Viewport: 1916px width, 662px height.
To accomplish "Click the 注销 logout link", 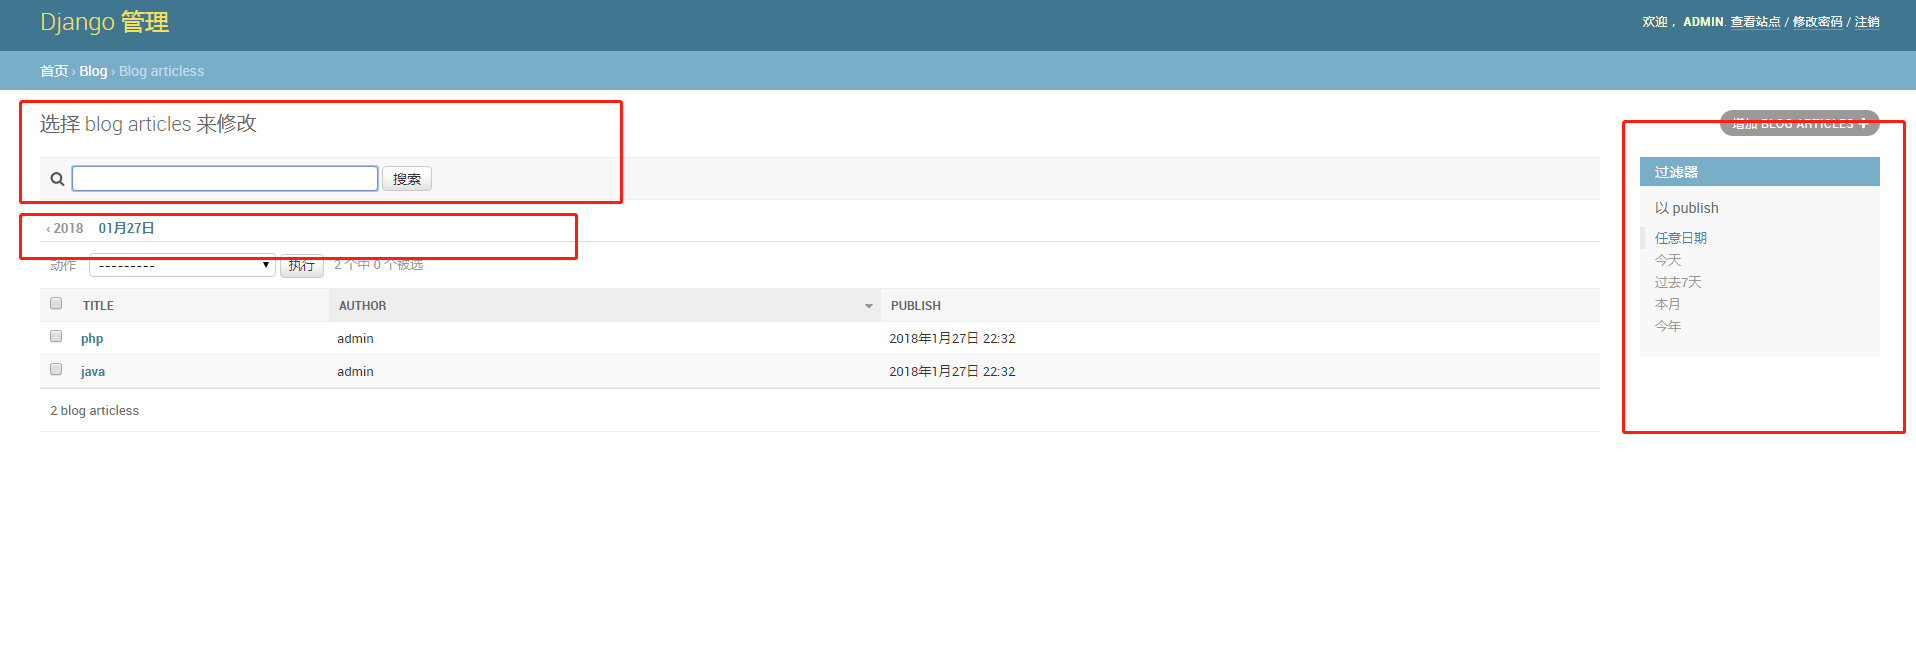I will point(1866,22).
